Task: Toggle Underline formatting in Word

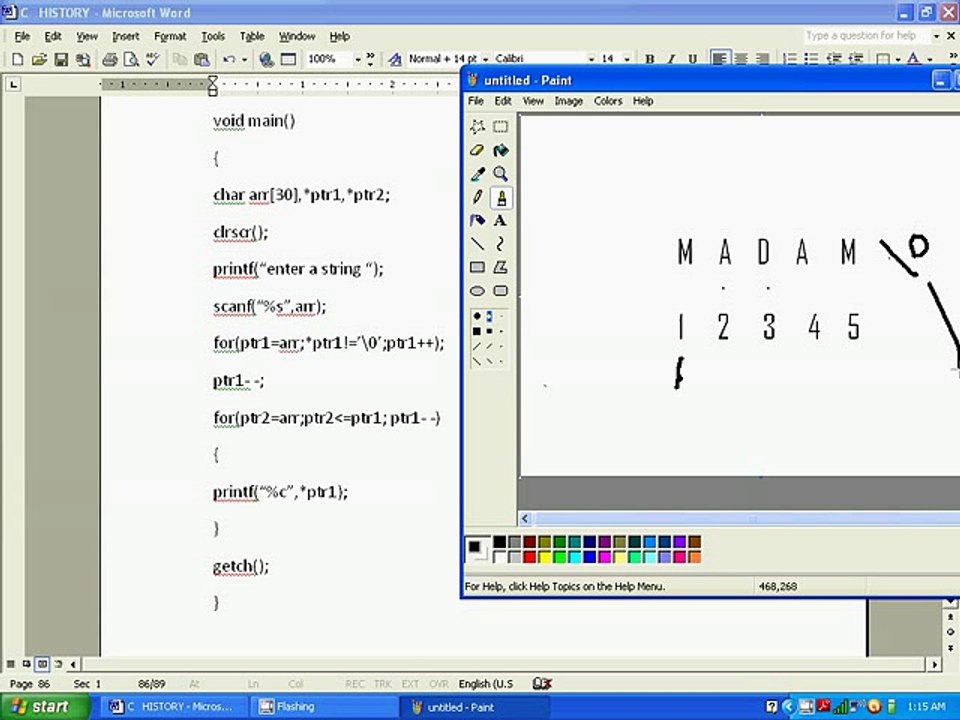Action: tap(692, 59)
